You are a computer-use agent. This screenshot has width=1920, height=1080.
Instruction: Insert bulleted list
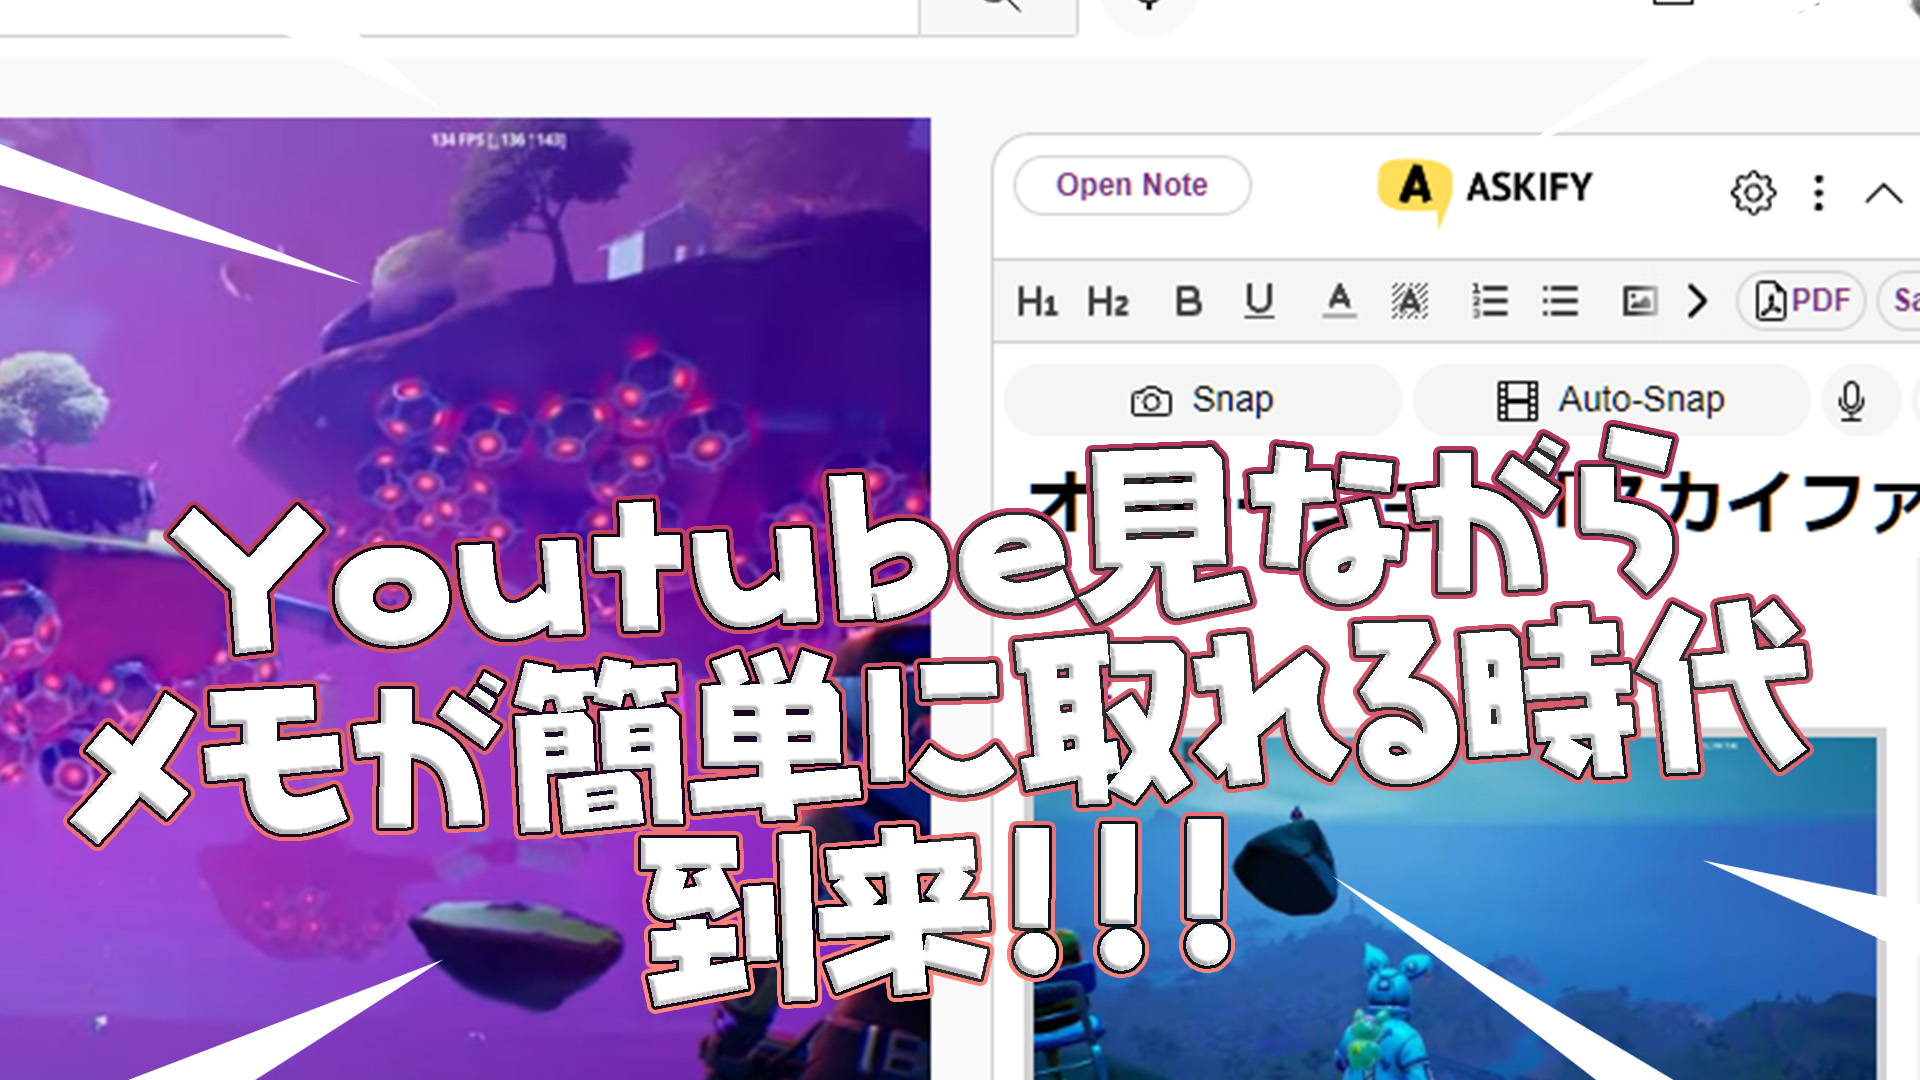click(1560, 301)
